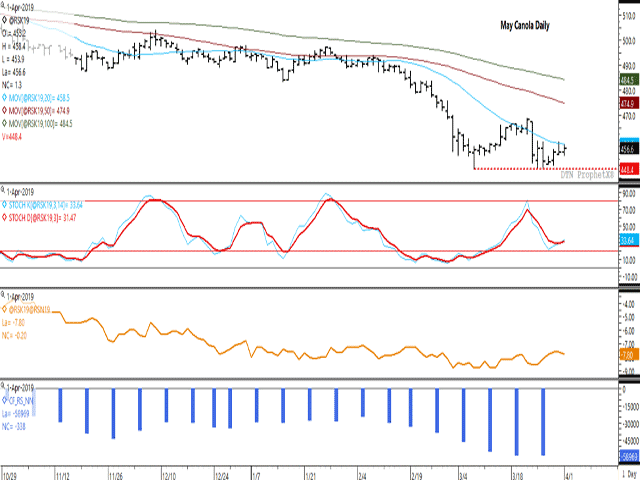
Task: Click the STOCH K 33.64 legend label
Action: [x=46, y=205]
